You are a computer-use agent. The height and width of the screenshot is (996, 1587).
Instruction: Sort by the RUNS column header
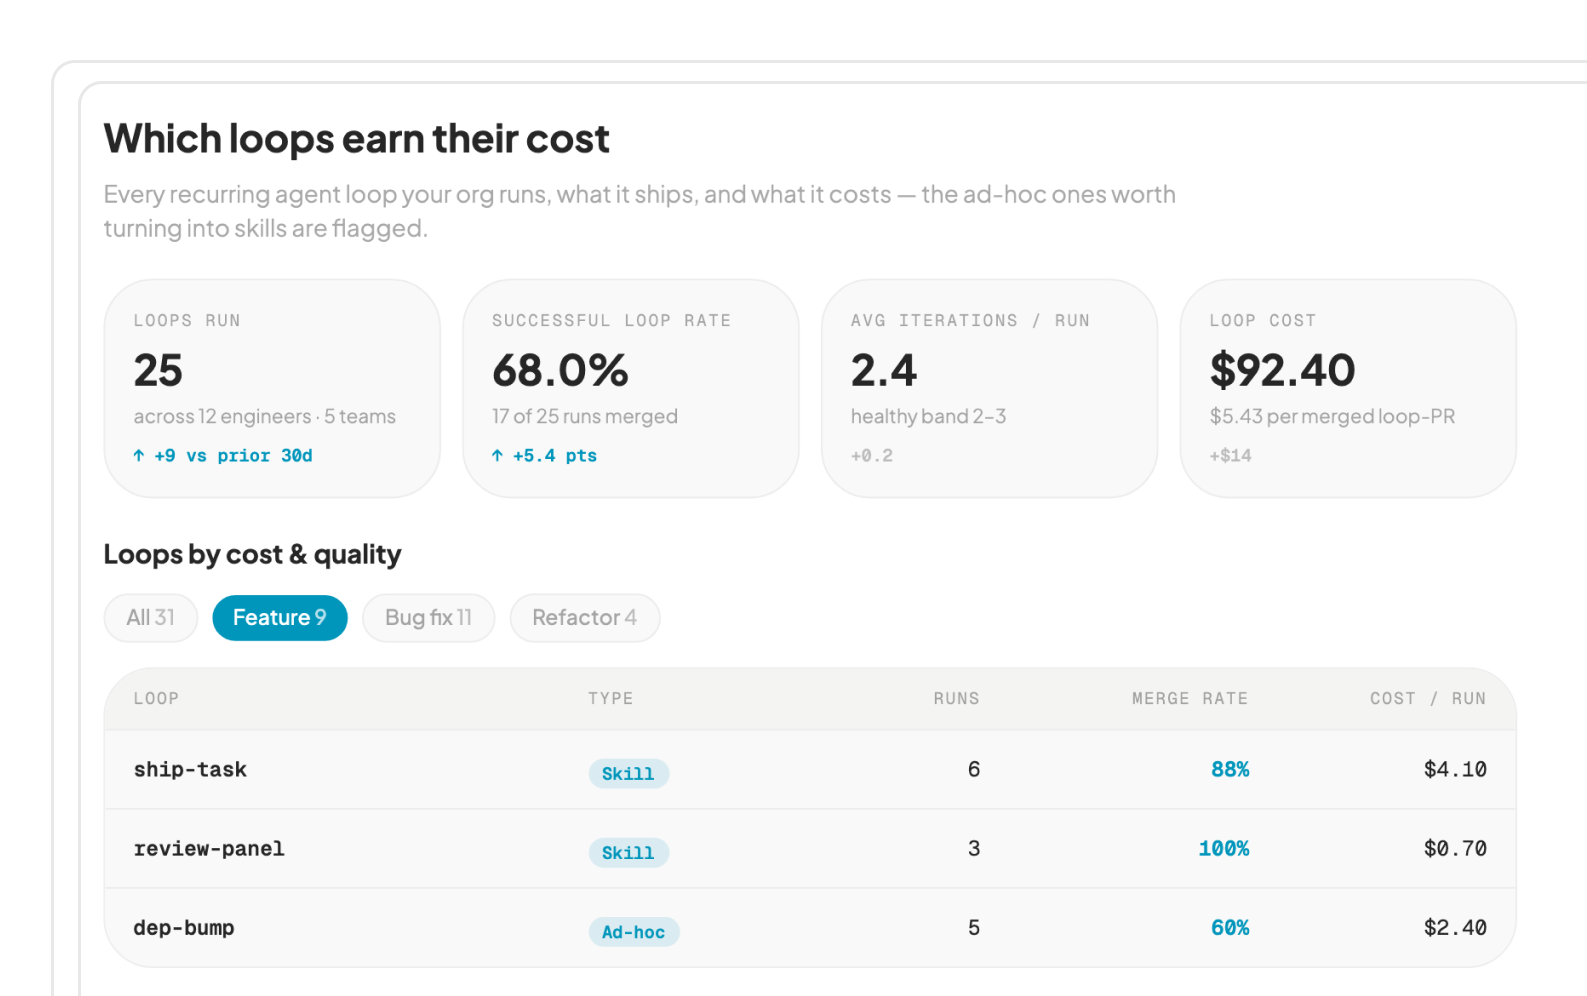tap(957, 699)
